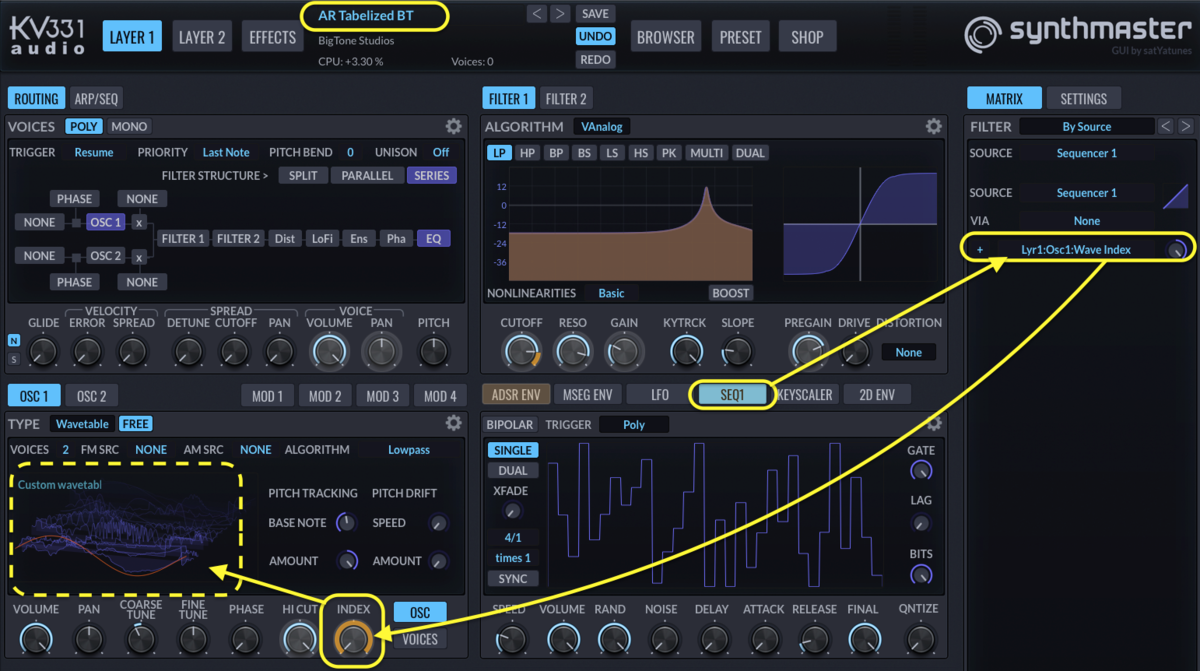
Task: Open the Lowpass oscillator algorithm dropdown
Action: (409, 450)
